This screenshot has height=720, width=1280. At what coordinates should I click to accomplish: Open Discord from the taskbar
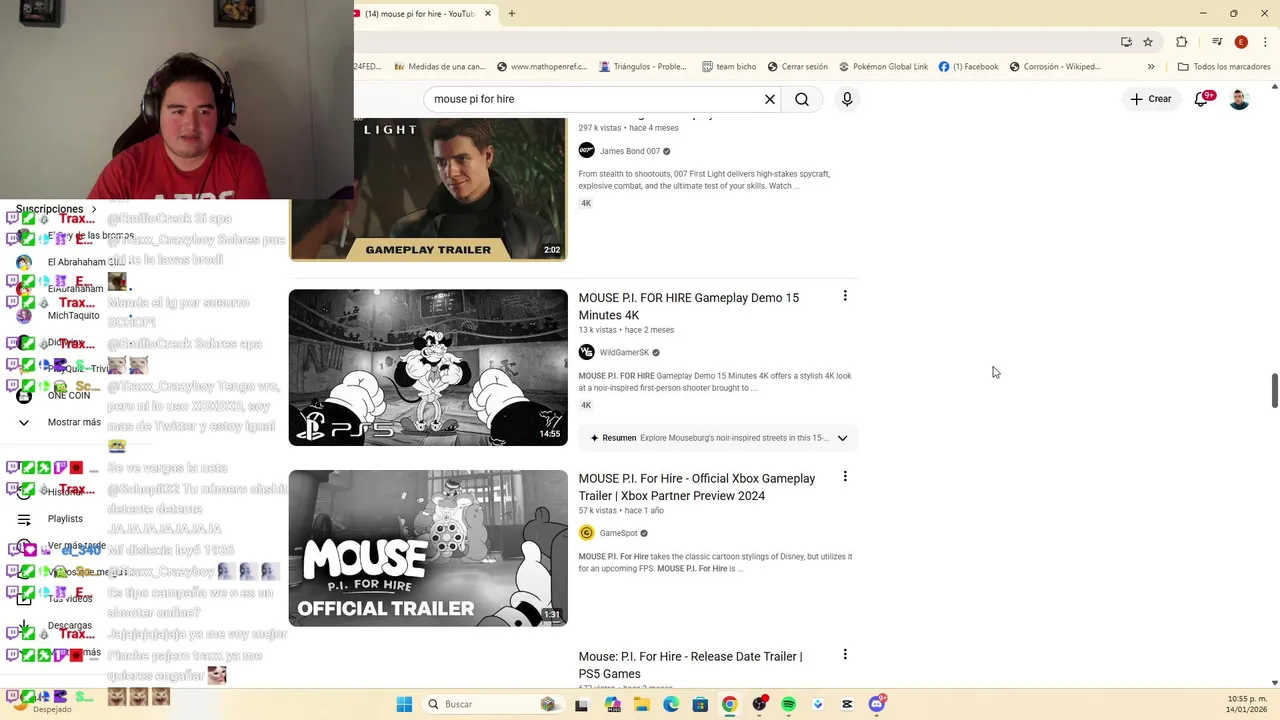point(877,704)
